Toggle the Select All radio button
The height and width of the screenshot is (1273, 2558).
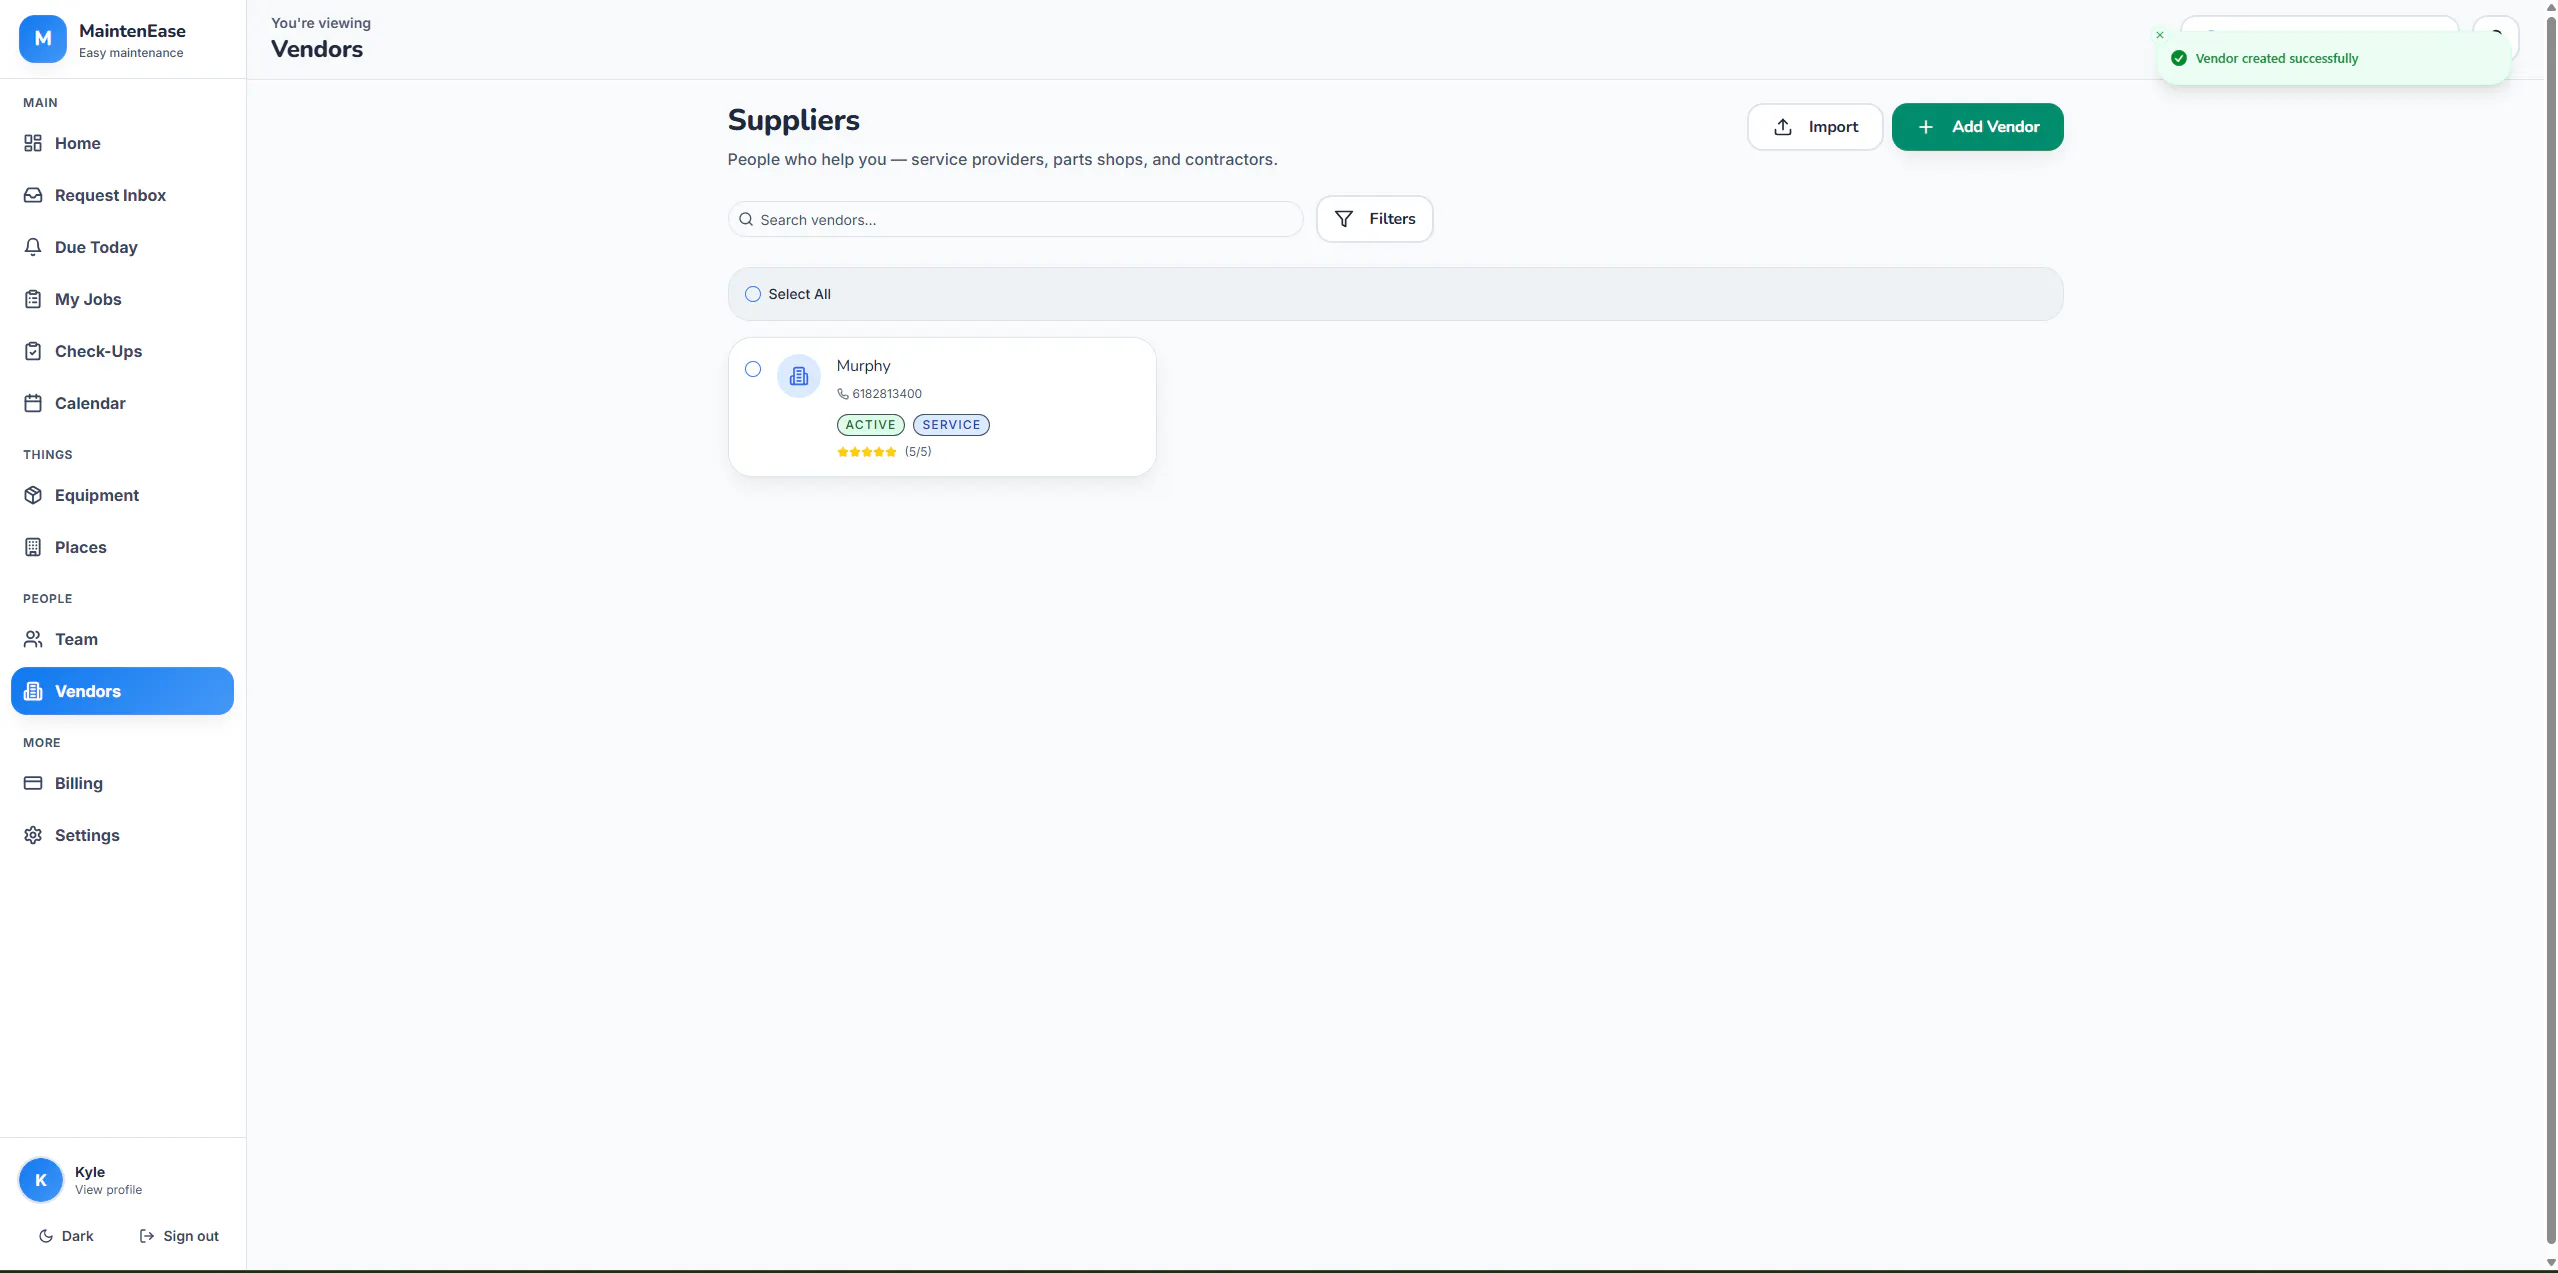click(753, 294)
